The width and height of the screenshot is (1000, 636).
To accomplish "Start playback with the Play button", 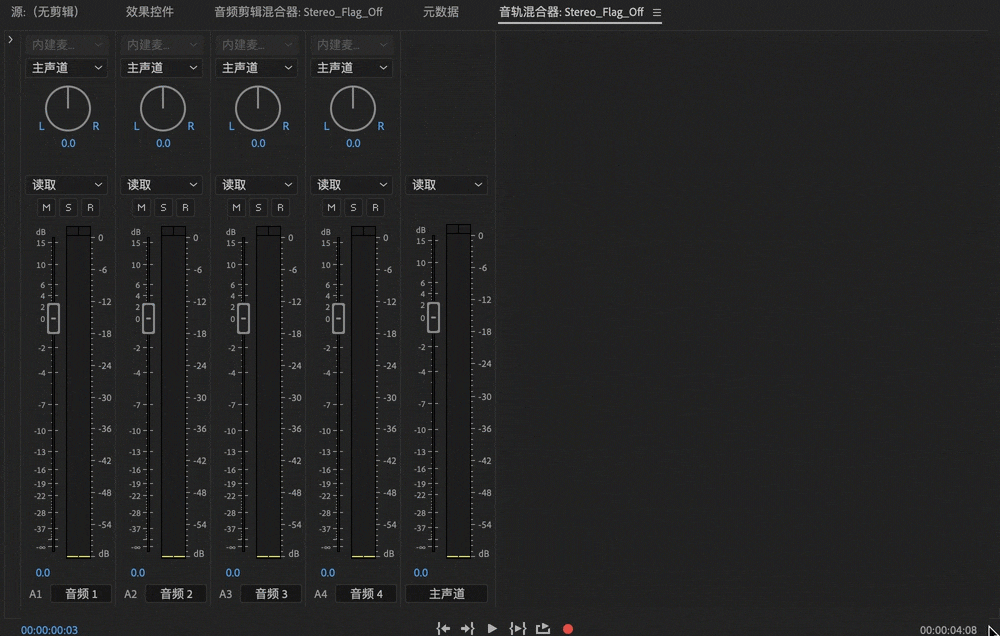I will (x=492, y=628).
